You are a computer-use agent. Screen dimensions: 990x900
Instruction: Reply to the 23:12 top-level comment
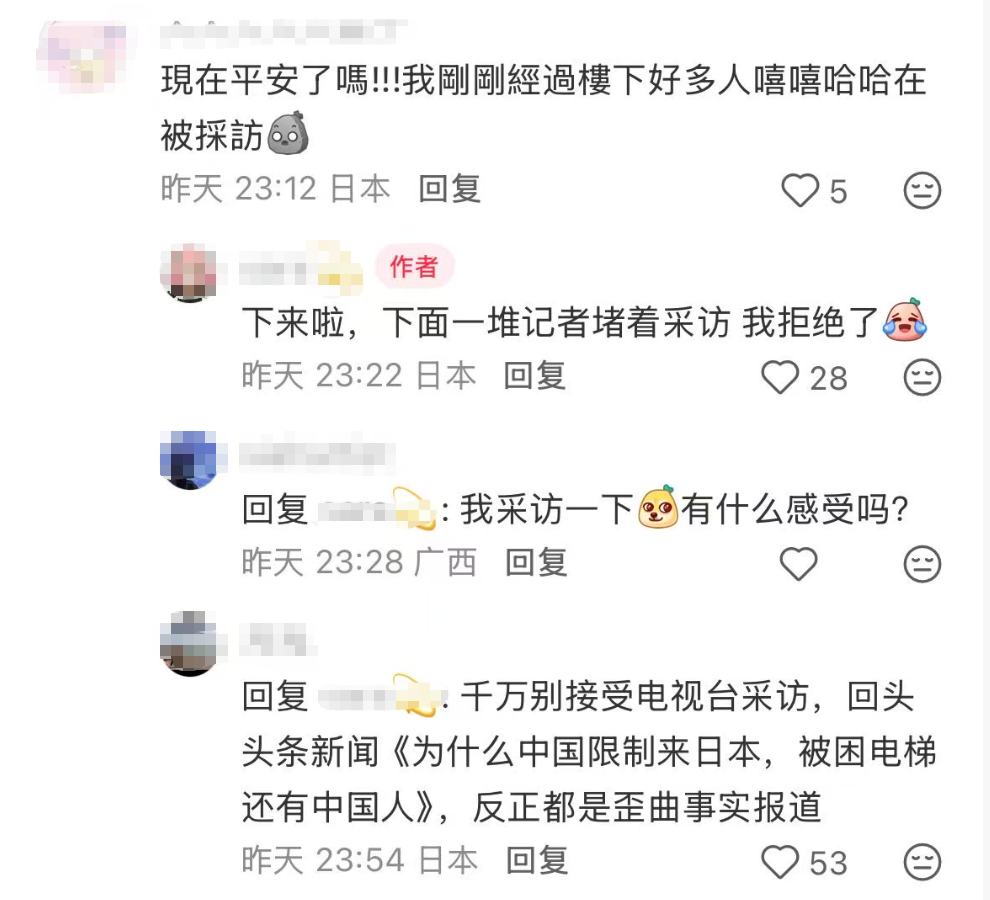[x=450, y=189]
